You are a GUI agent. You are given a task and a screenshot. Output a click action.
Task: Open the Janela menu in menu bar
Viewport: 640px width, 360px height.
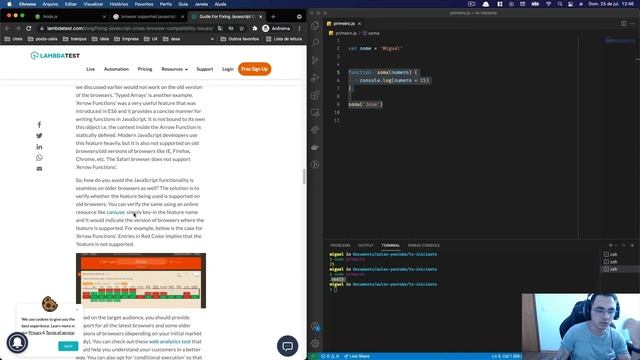pyautogui.click(x=201, y=4)
